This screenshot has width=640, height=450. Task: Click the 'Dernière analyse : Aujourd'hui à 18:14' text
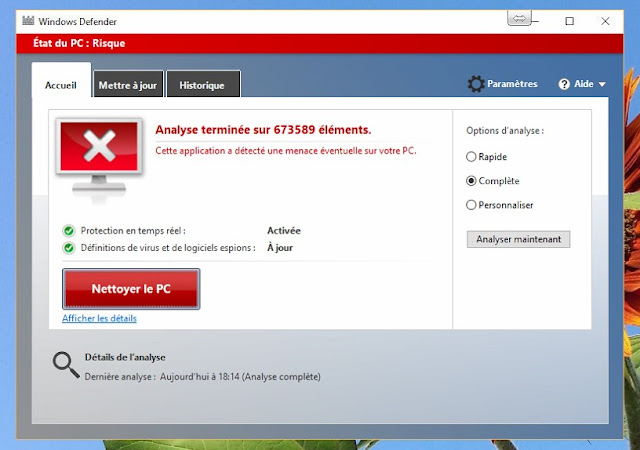pyautogui.click(x=202, y=376)
